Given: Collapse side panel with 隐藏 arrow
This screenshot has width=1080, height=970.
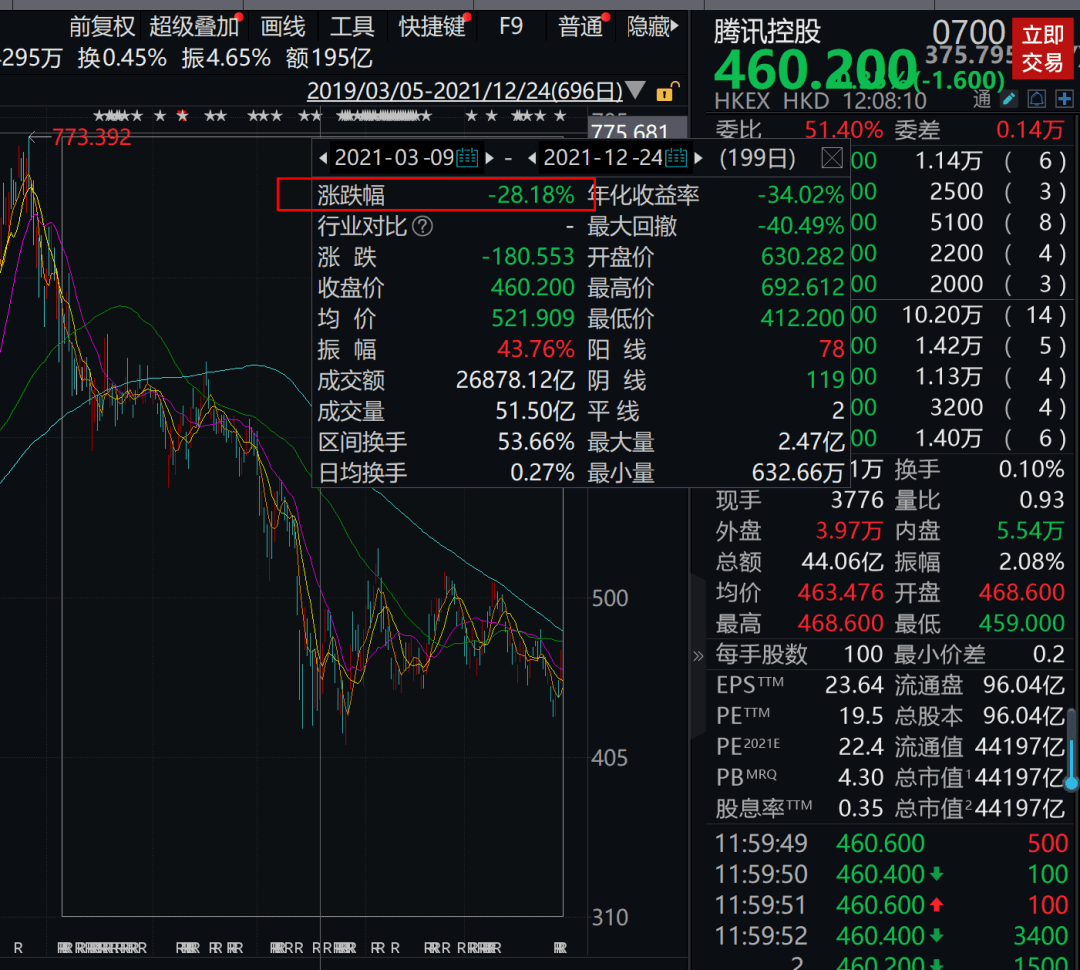Looking at the screenshot, I should [x=652, y=27].
